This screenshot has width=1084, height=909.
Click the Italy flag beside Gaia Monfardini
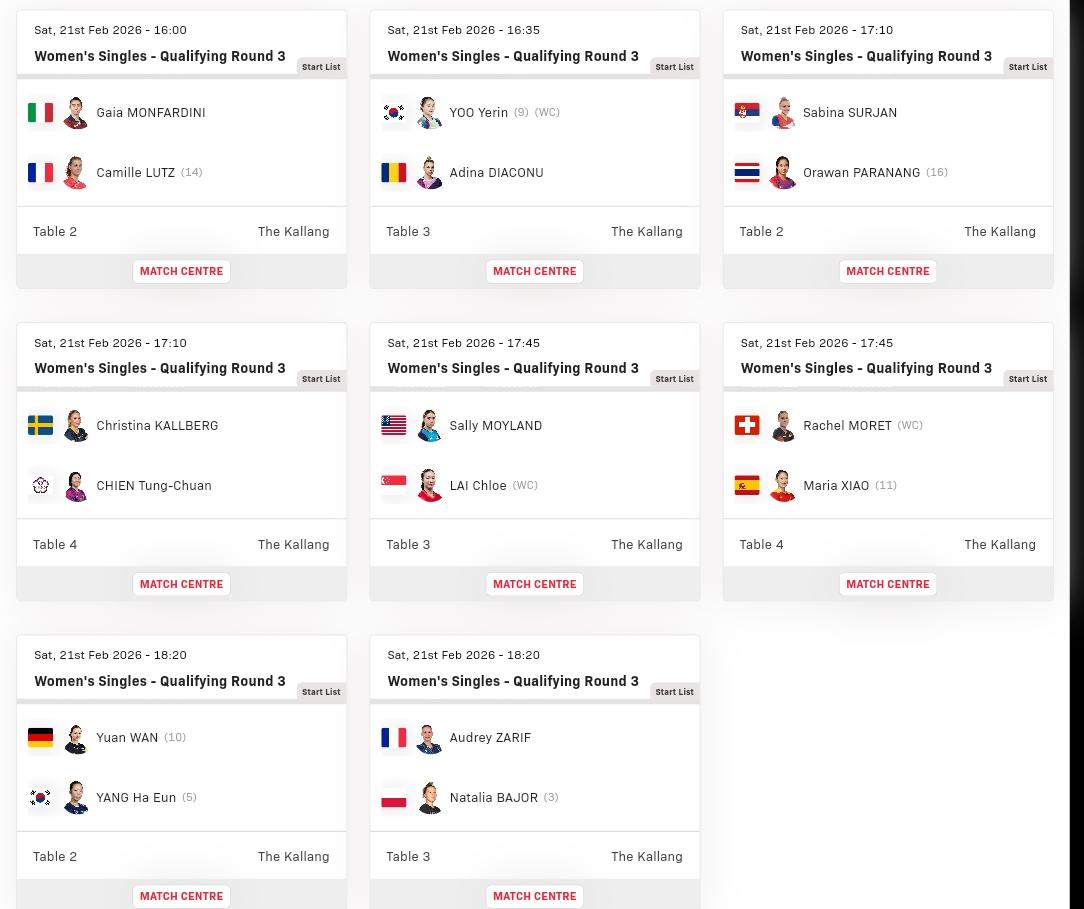click(x=40, y=113)
